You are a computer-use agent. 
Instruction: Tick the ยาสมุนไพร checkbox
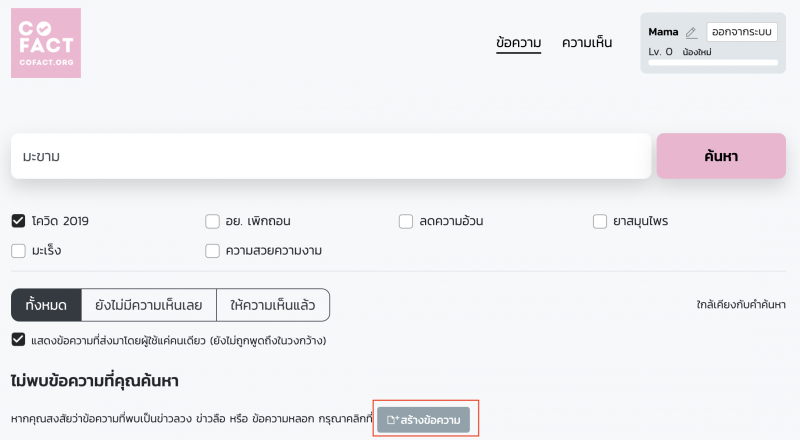[x=599, y=222]
